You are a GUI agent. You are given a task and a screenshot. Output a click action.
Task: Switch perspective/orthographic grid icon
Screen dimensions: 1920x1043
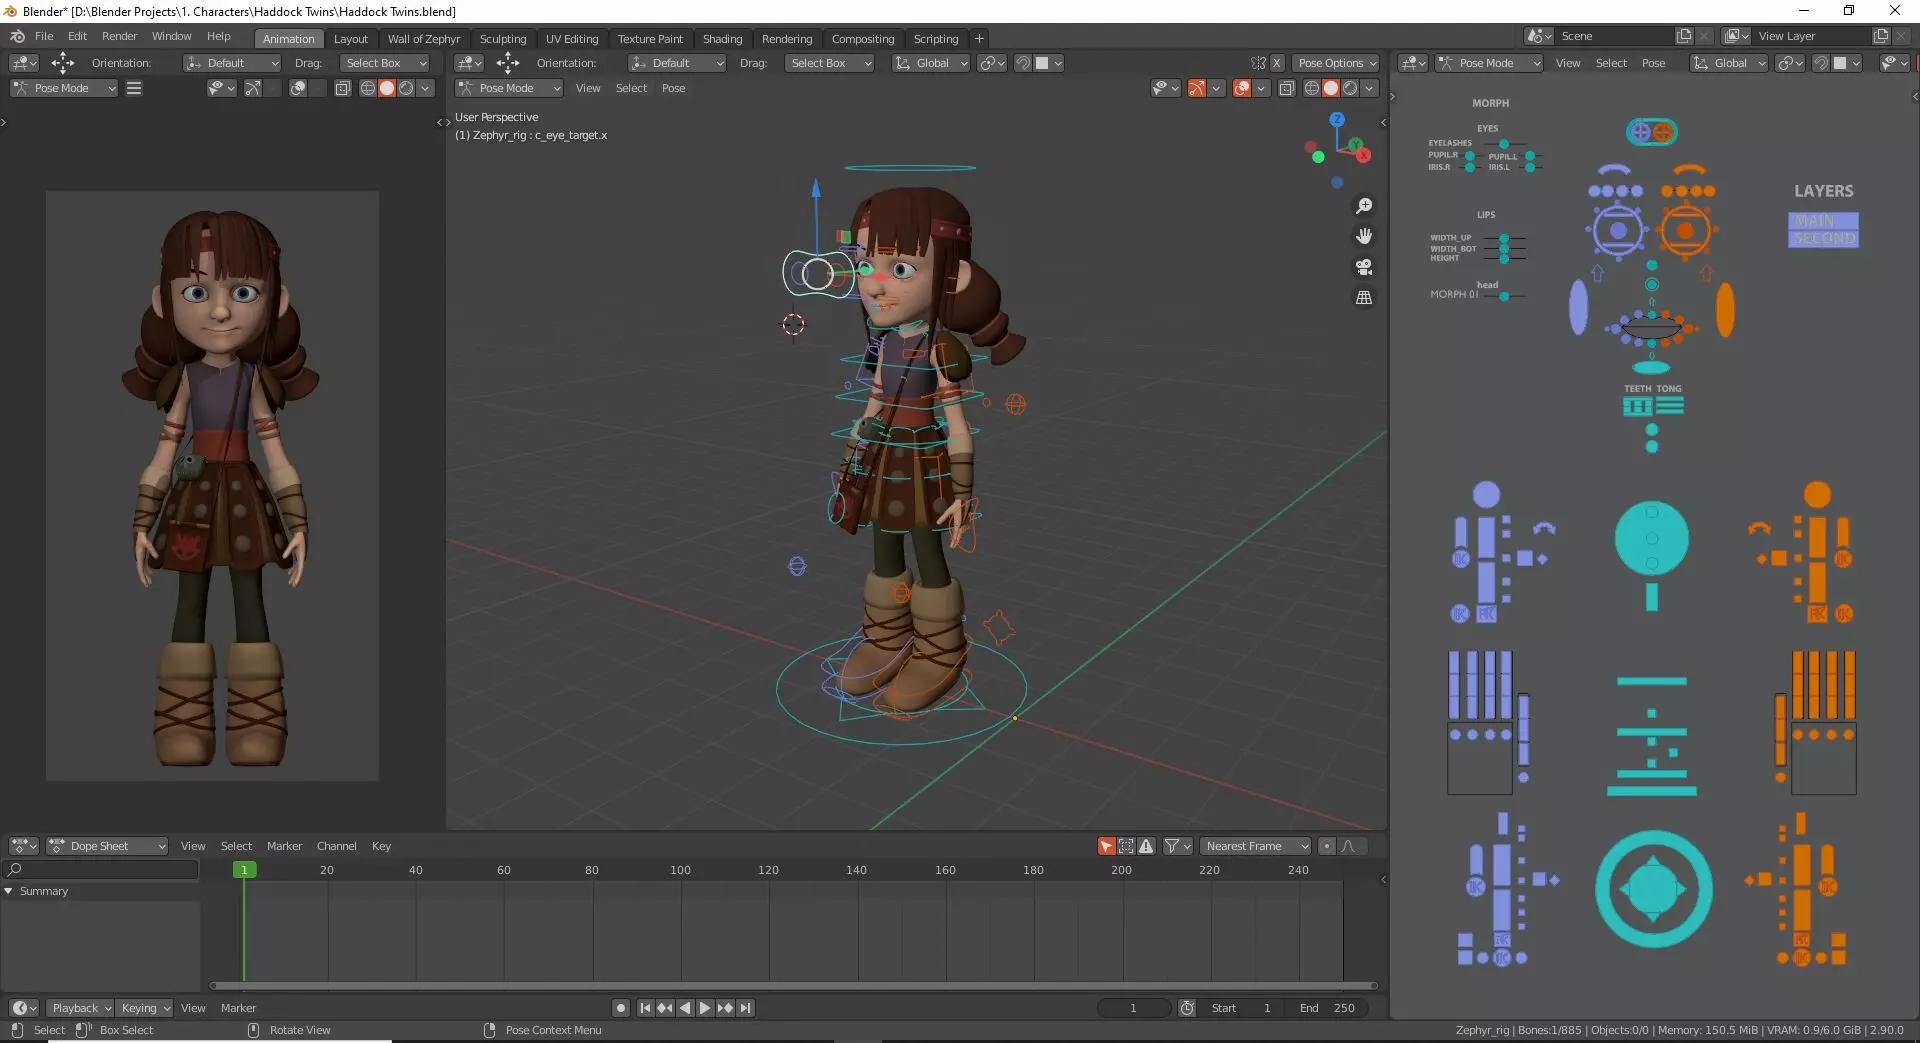click(x=1364, y=298)
